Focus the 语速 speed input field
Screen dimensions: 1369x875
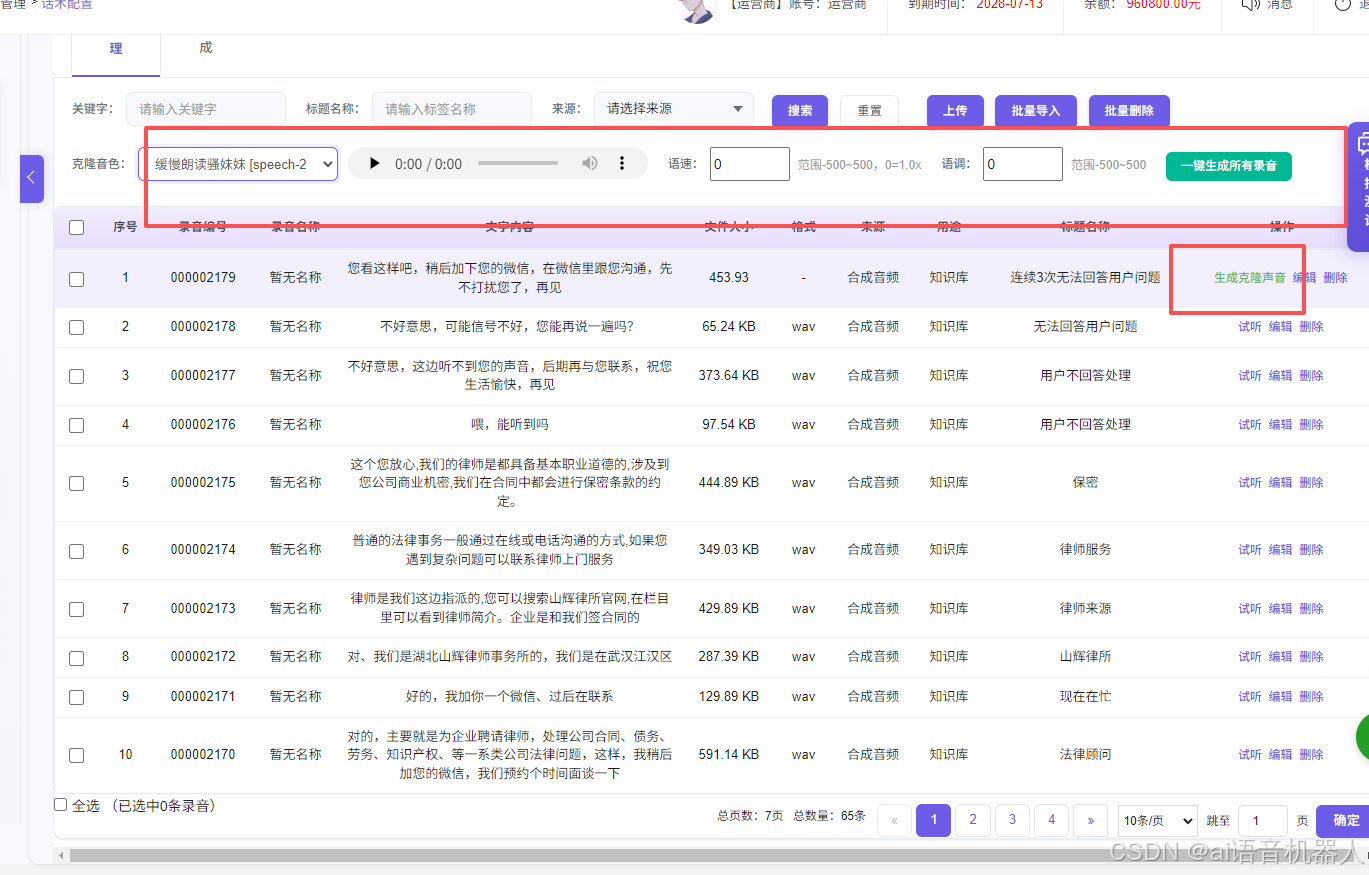tap(750, 164)
